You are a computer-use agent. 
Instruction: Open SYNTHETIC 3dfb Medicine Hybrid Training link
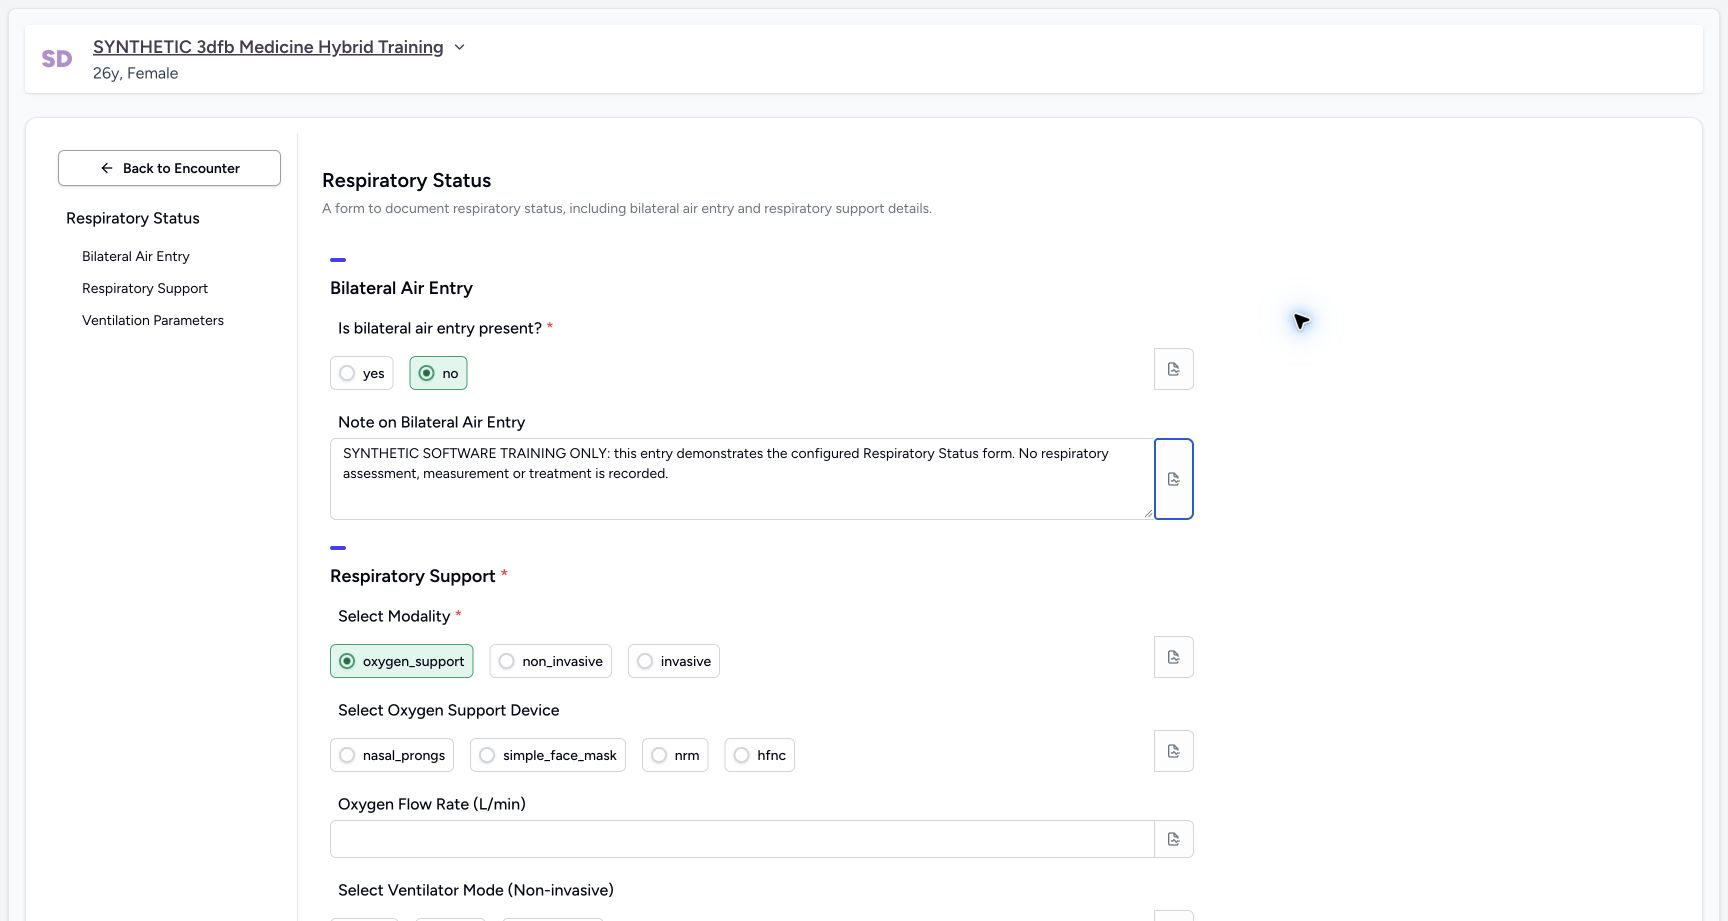pyautogui.click(x=268, y=47)
